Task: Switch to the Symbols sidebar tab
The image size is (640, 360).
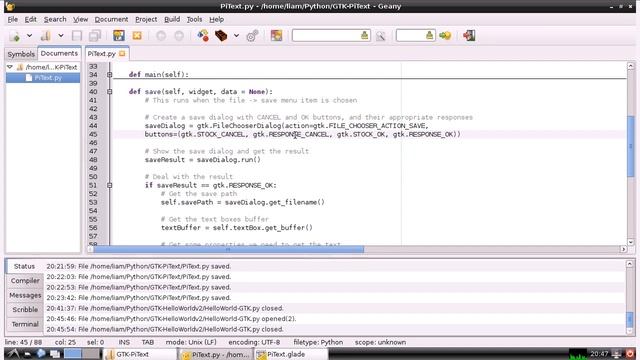Action: pyautogui.click(x=21, y=54)
